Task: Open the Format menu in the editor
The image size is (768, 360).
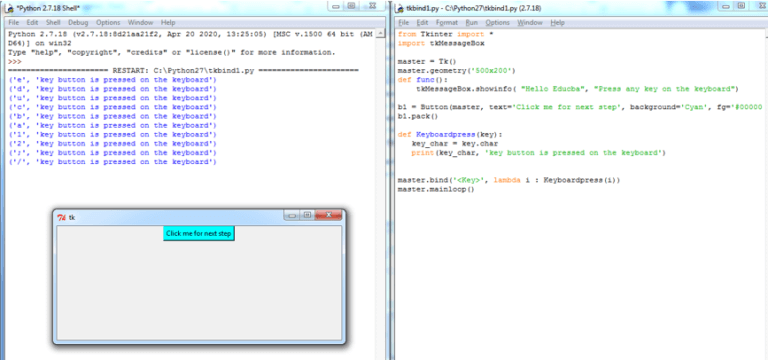Action: tap(447, 23)
